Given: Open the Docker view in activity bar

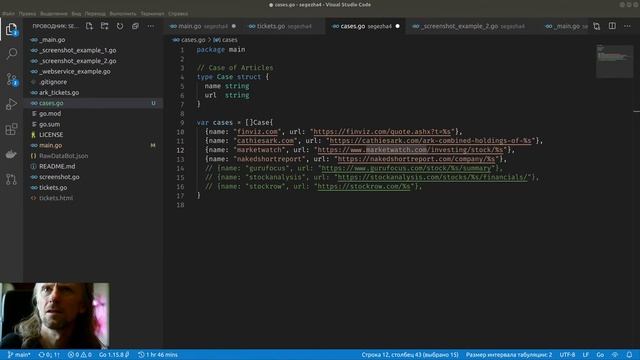Looking at the screenshot, I should point(11,154).
